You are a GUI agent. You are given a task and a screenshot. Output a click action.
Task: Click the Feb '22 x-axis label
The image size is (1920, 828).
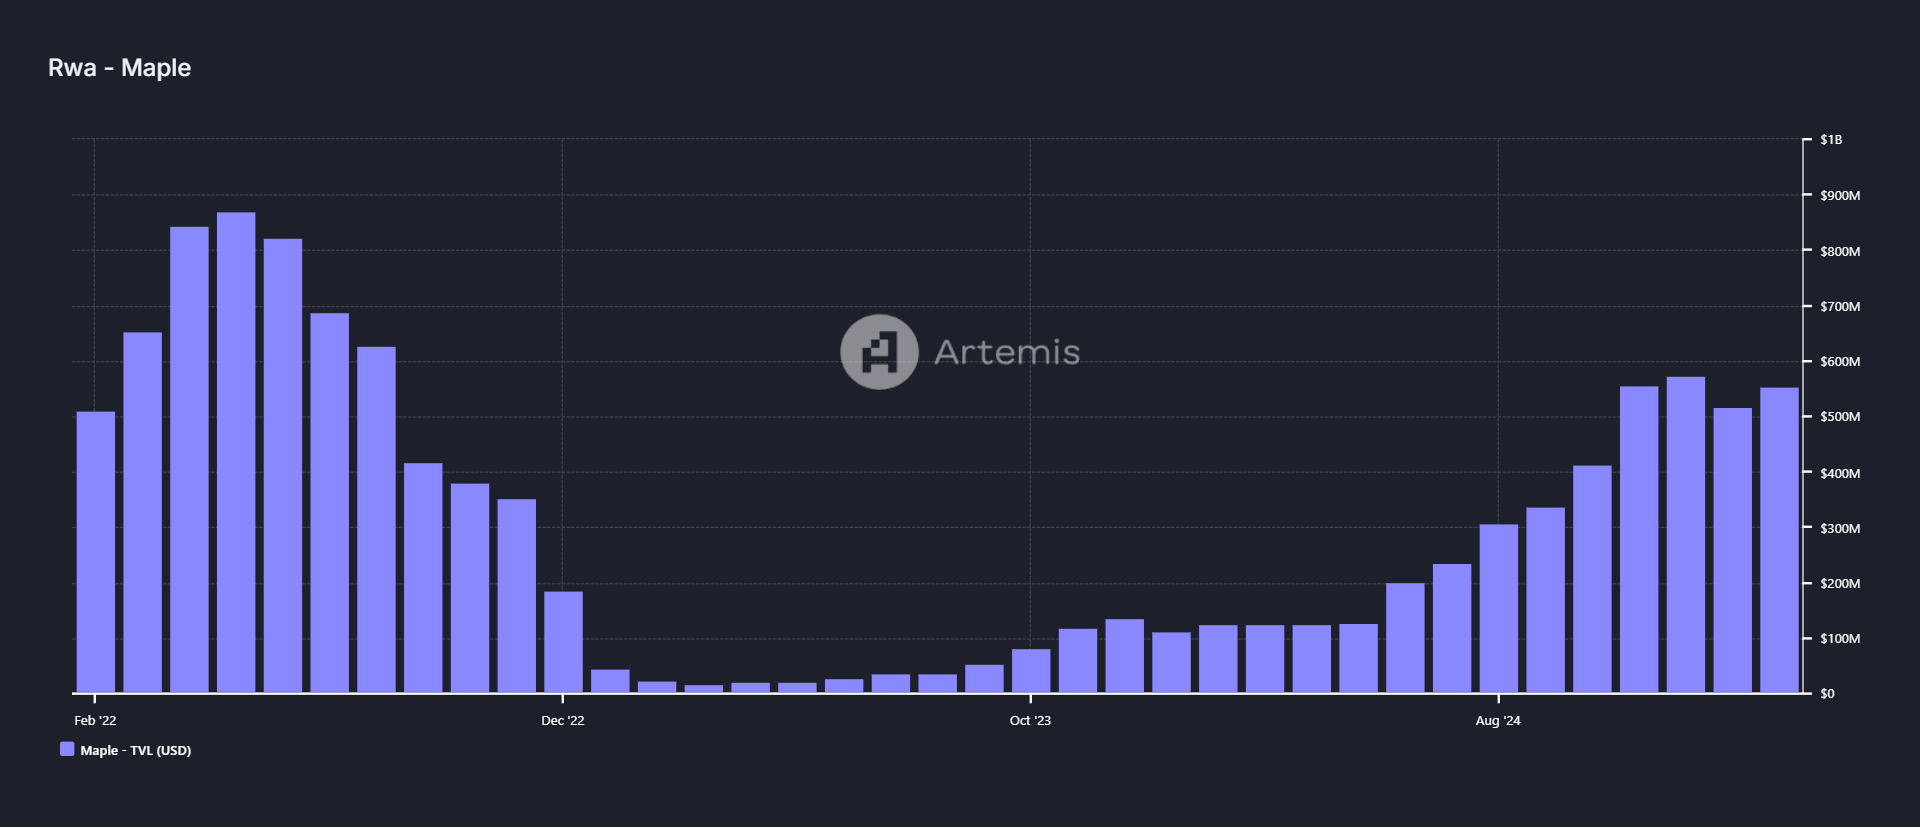point(95,720)
